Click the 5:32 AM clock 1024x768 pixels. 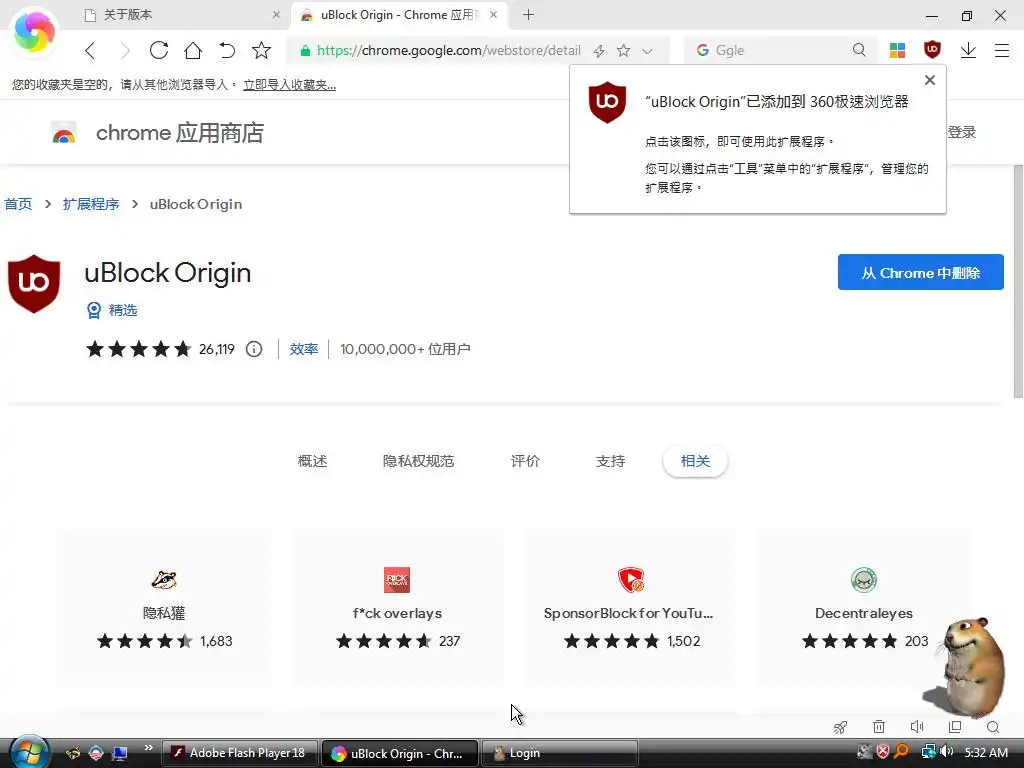[986, 753]
